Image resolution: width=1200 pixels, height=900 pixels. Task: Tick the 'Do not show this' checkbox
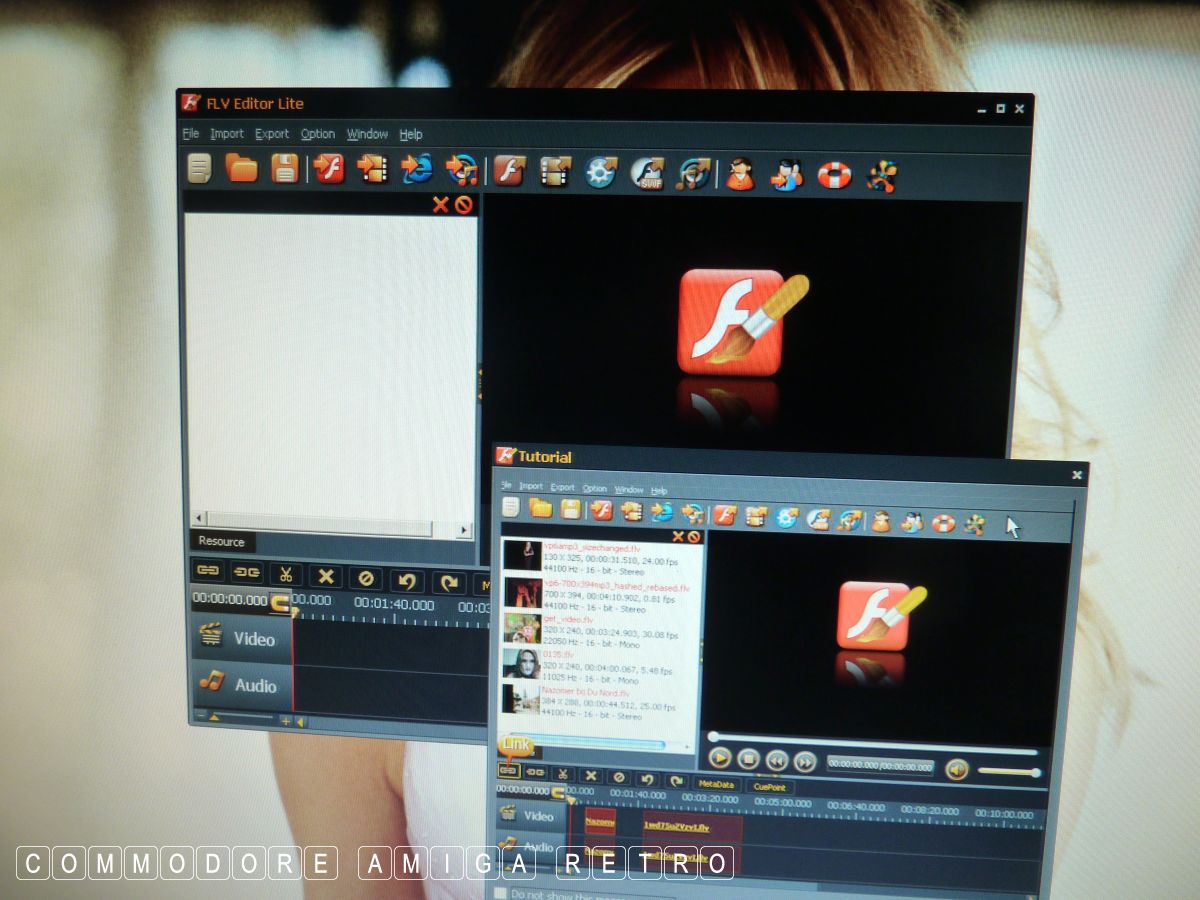(500, 892)
